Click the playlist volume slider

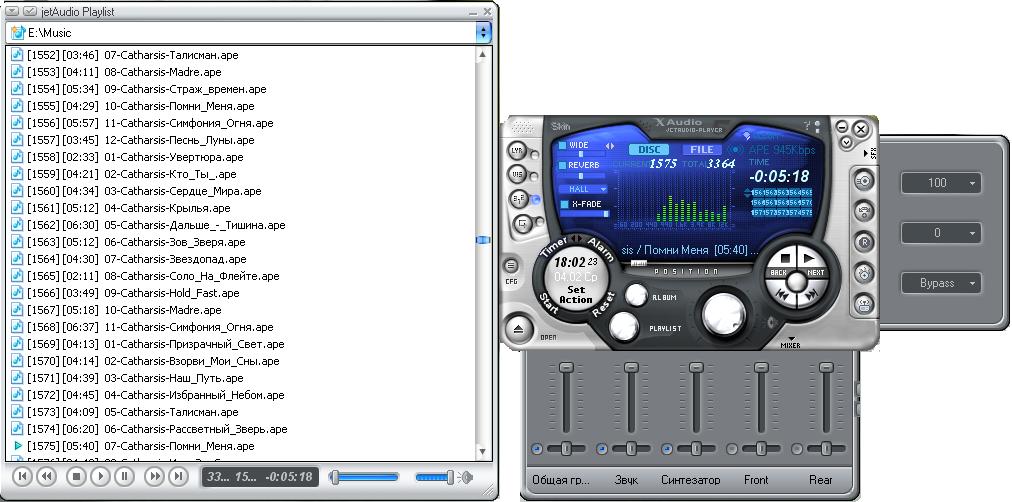pos(435,477)
